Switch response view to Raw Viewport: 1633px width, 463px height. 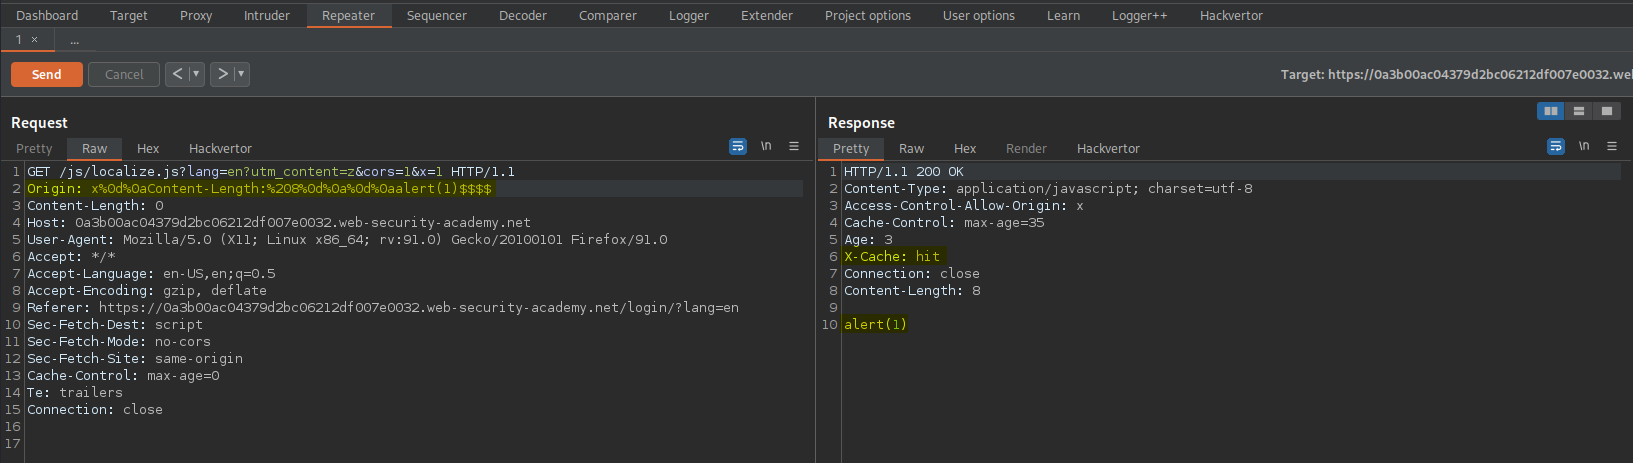[912, 148]
